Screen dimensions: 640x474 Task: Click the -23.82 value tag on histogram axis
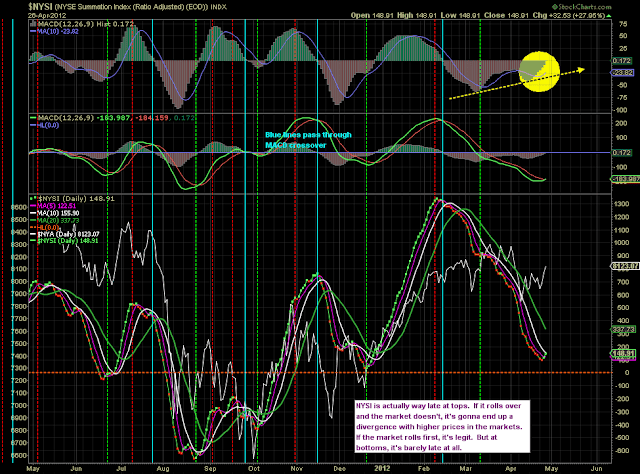coord(623,73)
